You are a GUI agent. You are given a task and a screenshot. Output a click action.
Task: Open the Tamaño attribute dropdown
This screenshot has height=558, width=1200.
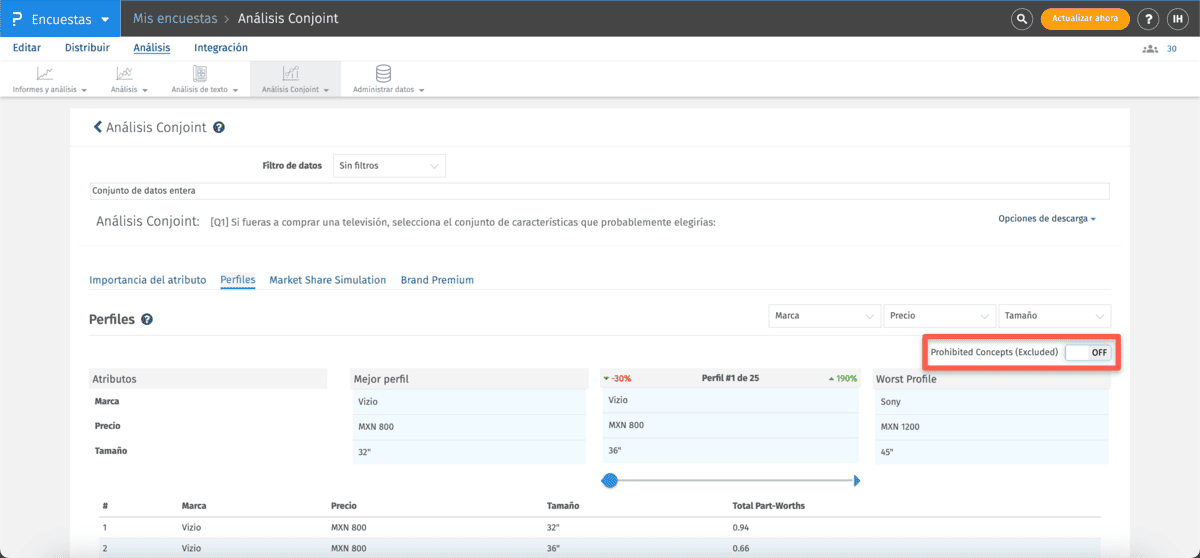[x=1054, y=316]
